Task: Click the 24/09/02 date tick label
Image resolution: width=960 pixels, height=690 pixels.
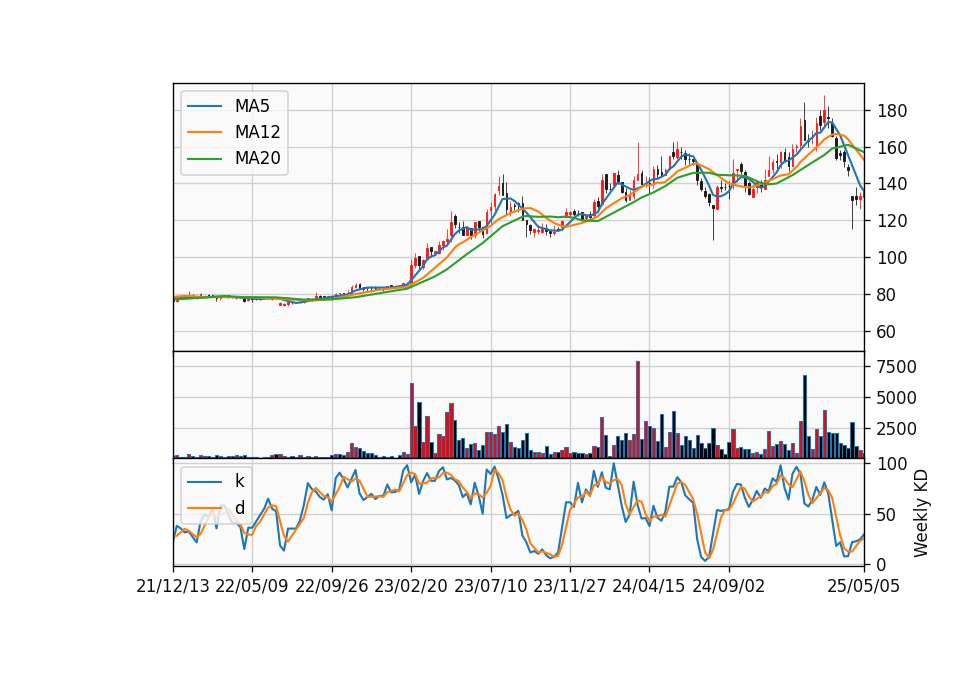Action: (x=729, y=586)
